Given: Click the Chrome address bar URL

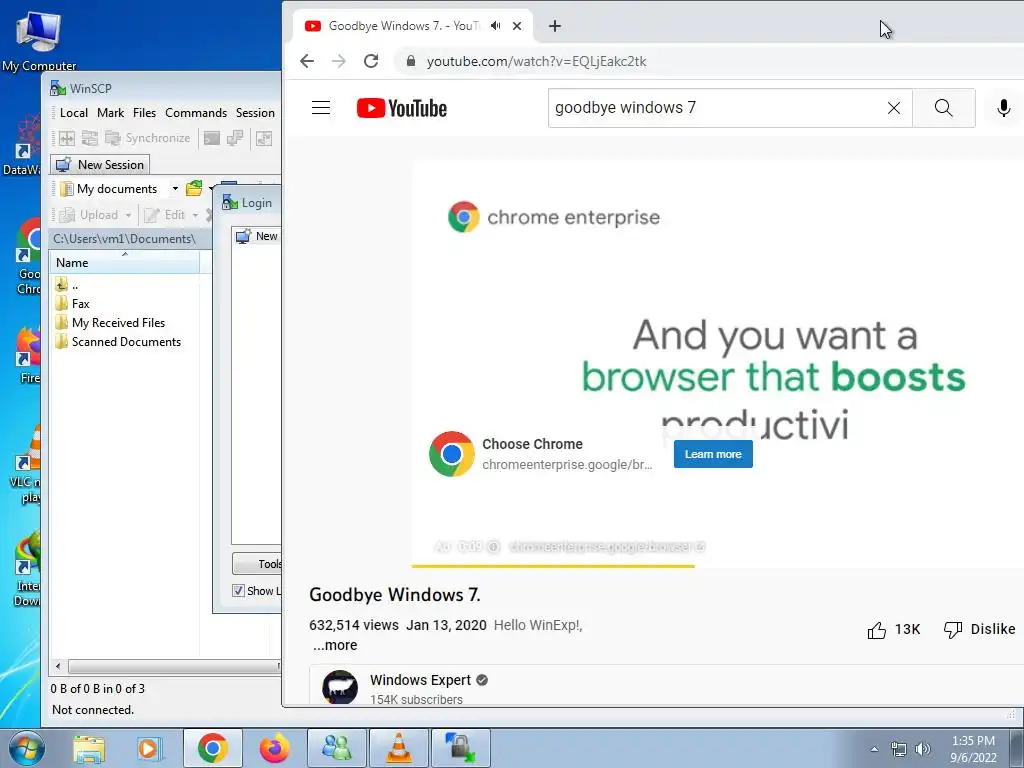Looking at the screenshot, I should [x=537, y=61].
